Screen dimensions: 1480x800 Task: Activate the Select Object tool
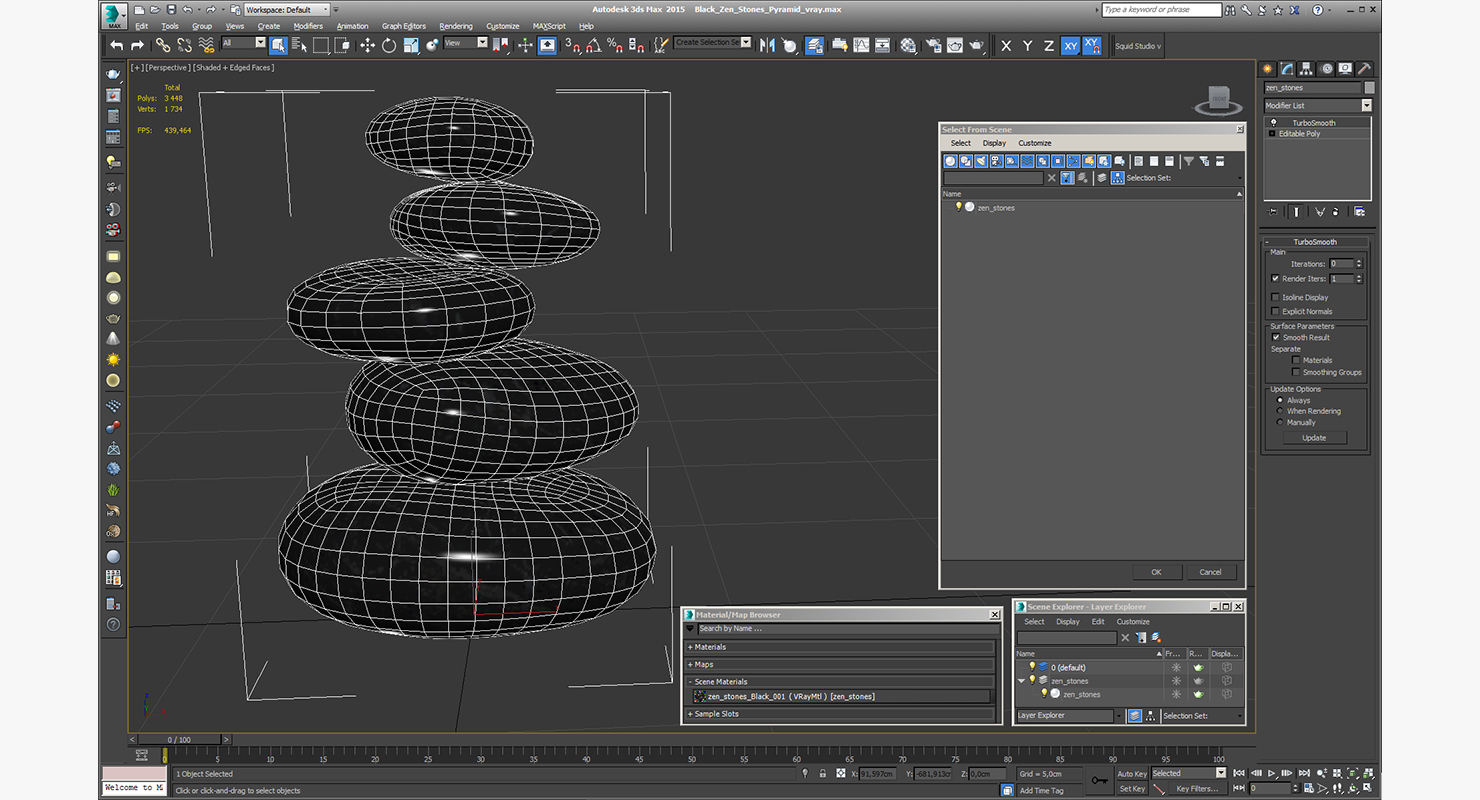click(x=278, y=45)
